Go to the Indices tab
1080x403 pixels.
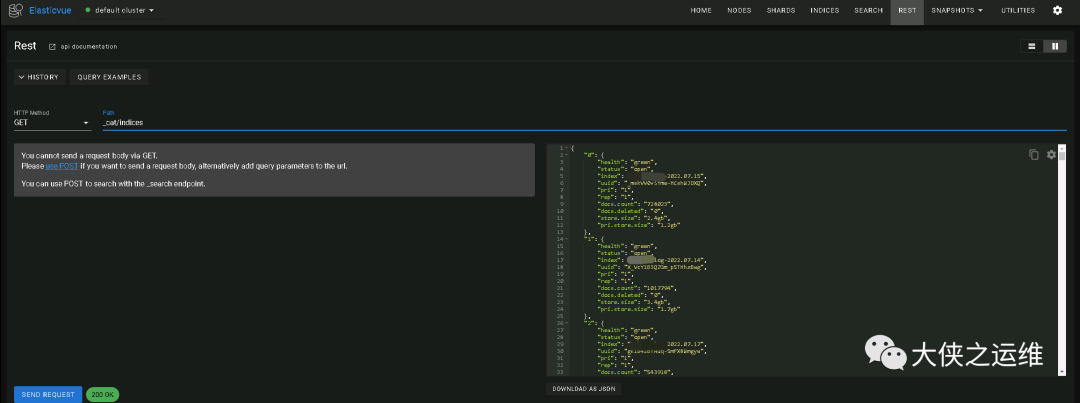[825, 10]
